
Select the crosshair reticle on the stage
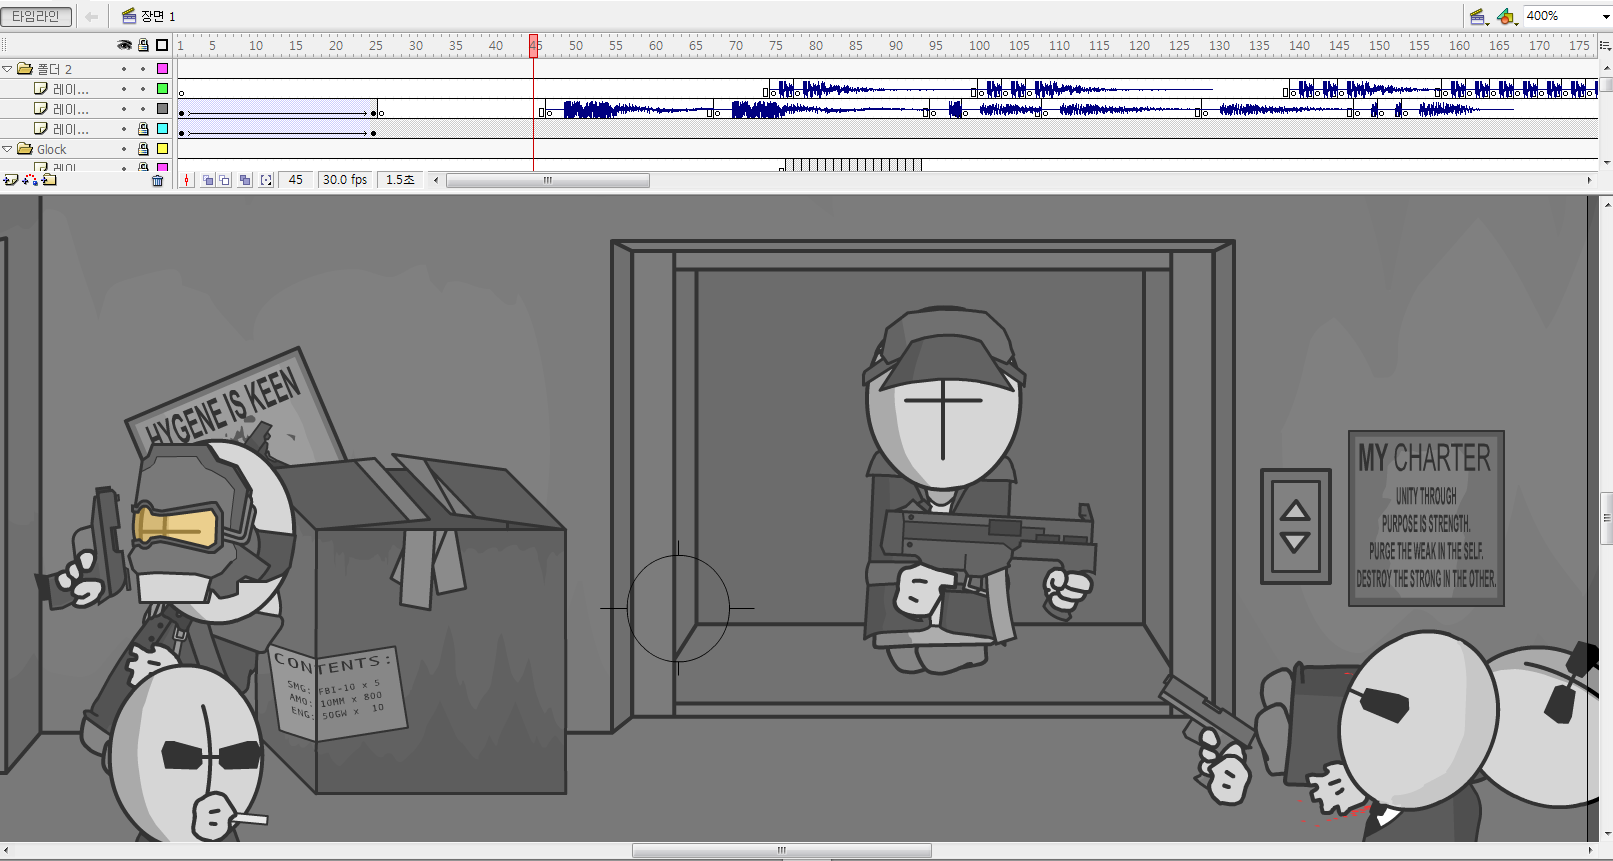[678, 608]
